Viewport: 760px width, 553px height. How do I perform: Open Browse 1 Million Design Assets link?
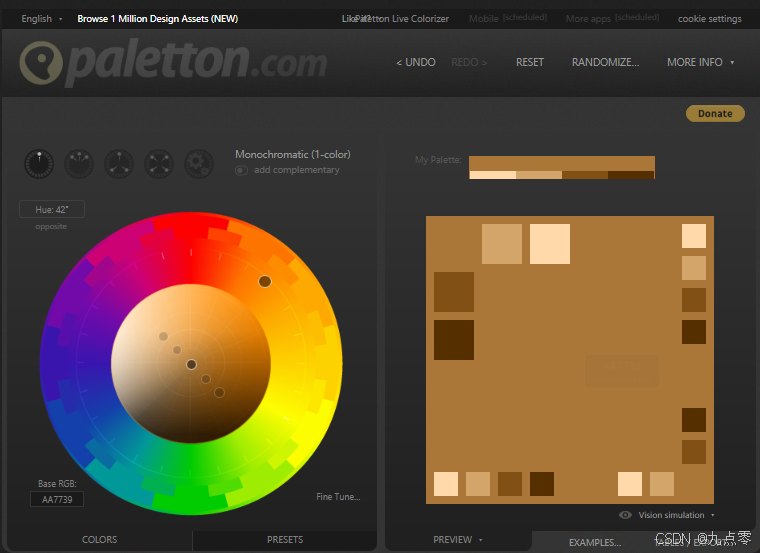(x=158, y=18)
